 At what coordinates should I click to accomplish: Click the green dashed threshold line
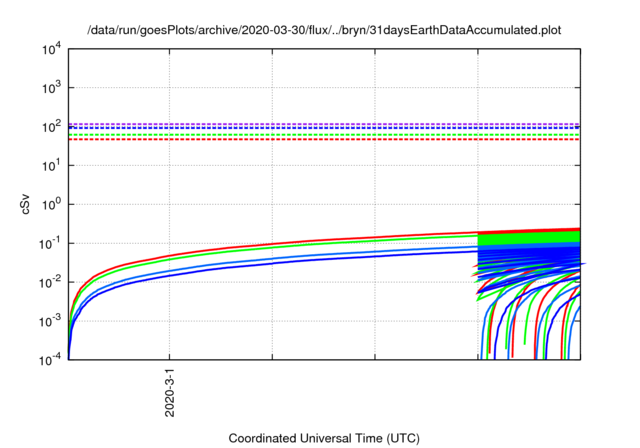pyautogui.click(x=324, y=135)
